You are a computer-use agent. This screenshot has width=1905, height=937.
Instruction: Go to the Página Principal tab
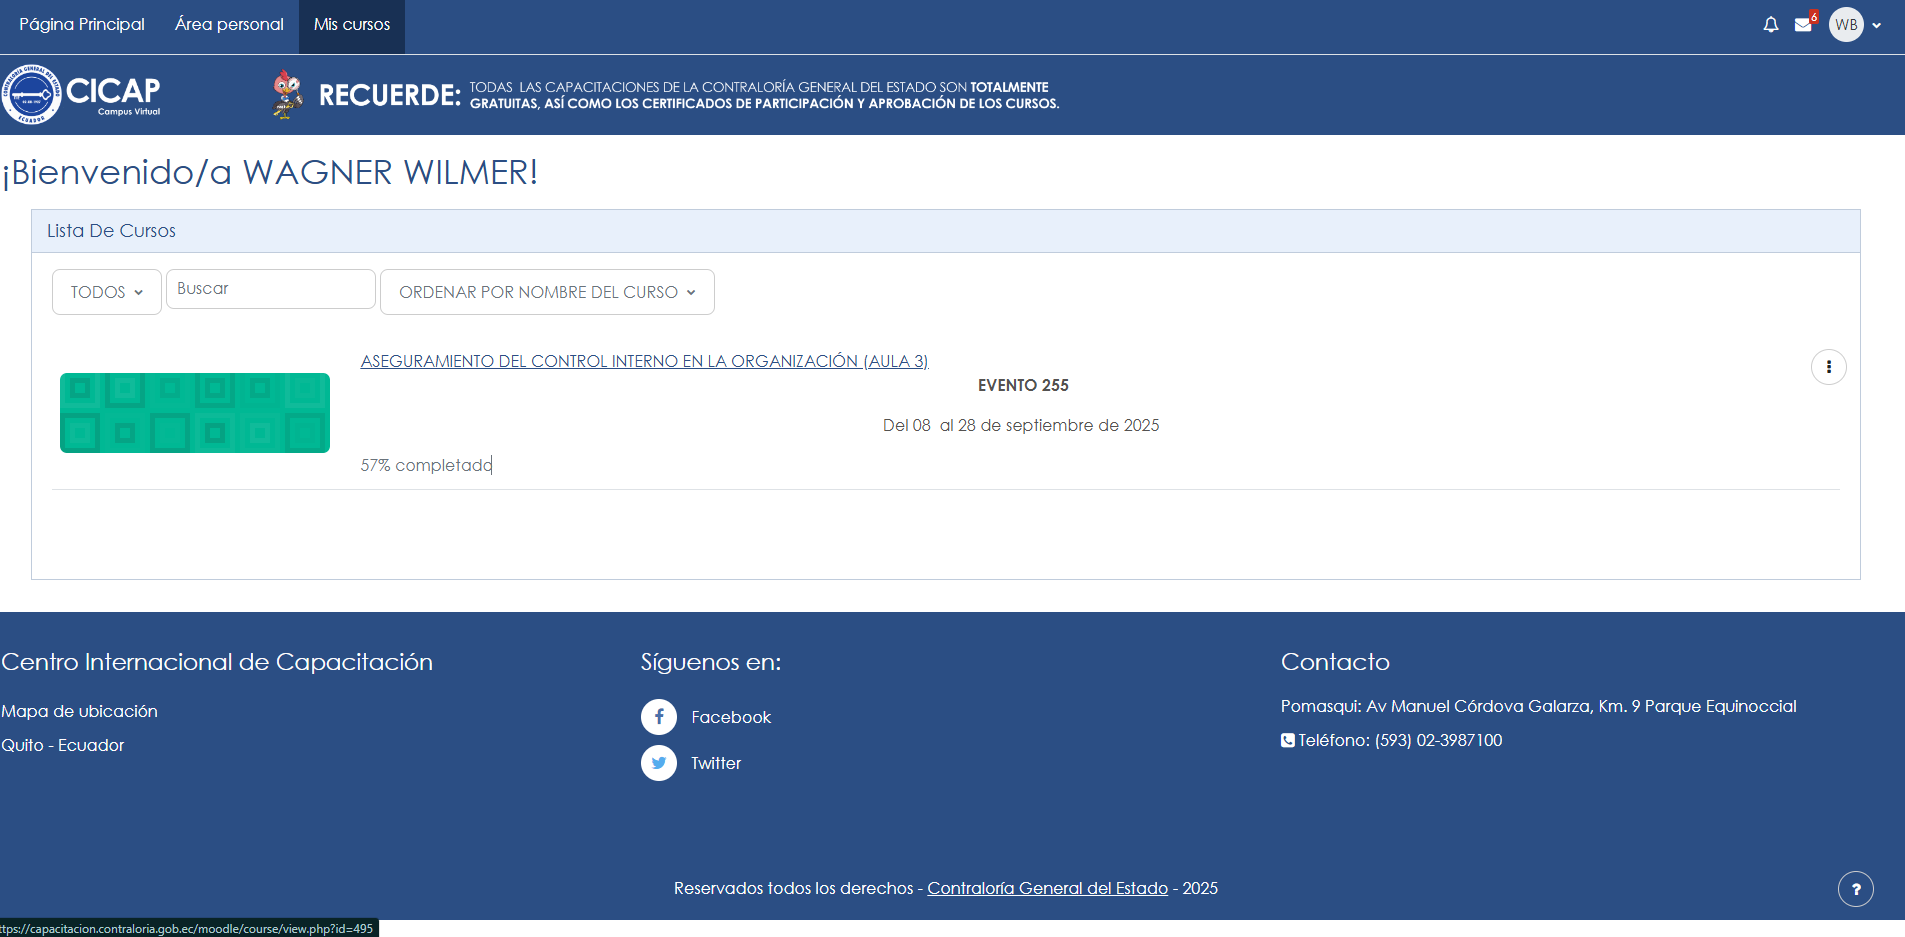(82, 25)
